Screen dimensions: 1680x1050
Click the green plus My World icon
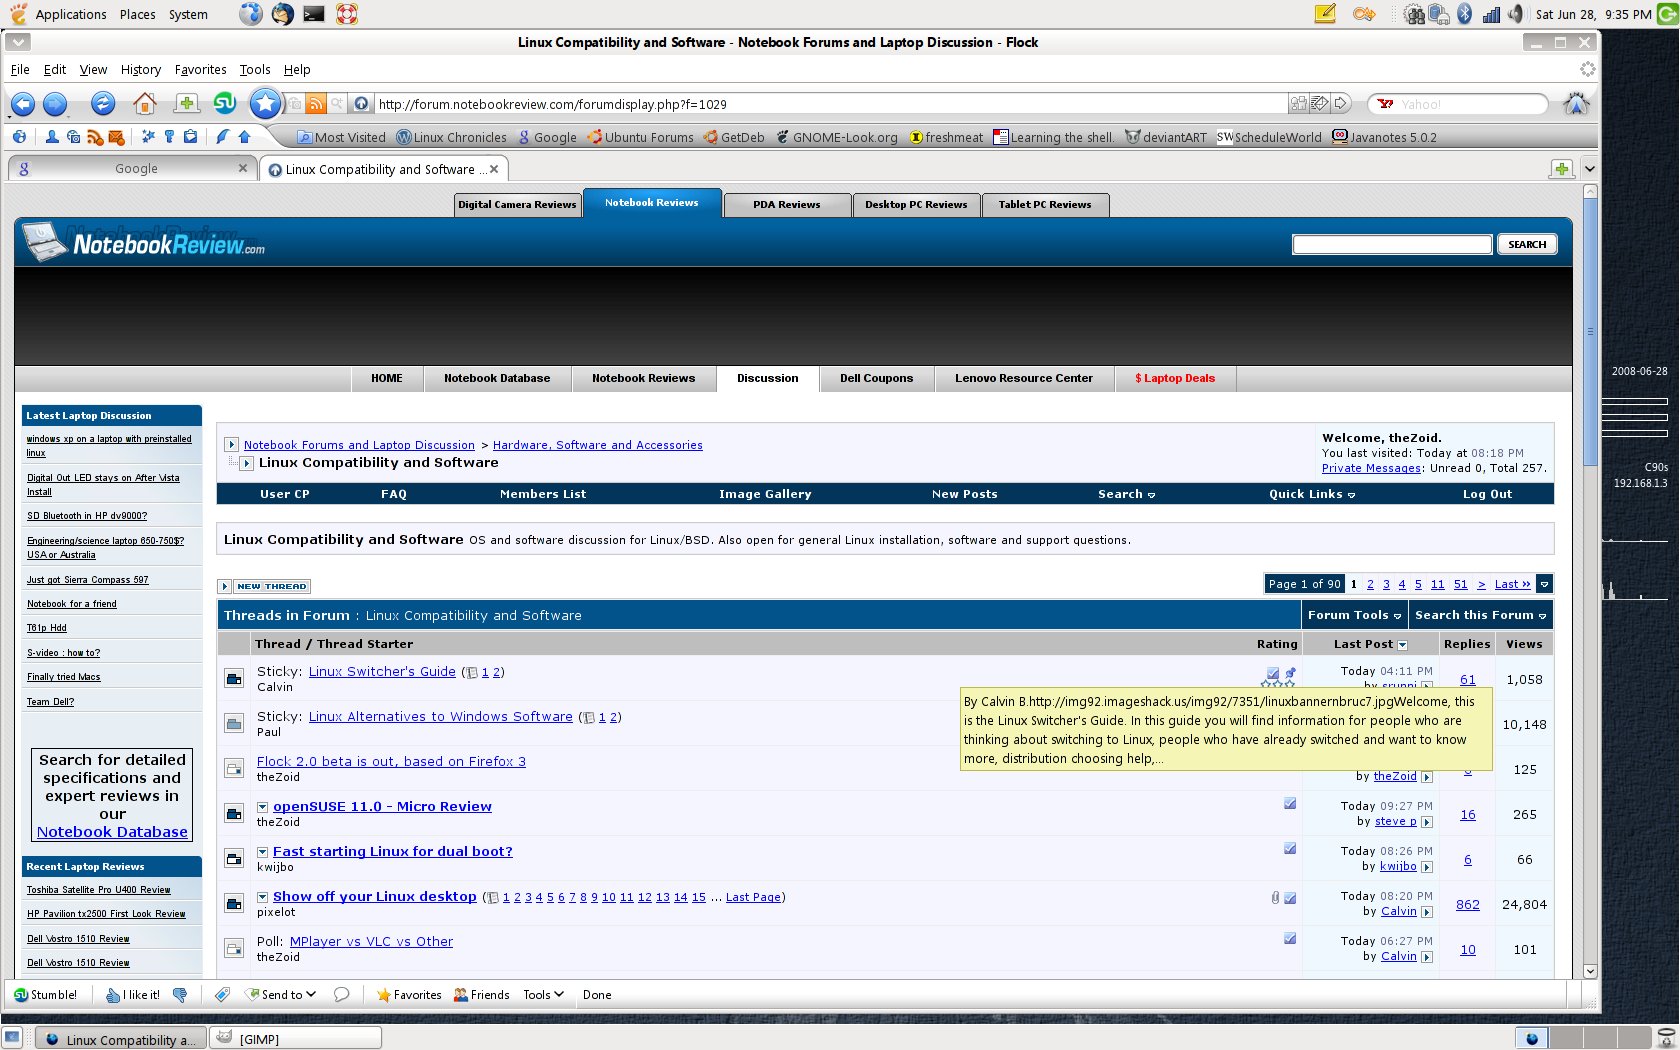click(186, 103)
